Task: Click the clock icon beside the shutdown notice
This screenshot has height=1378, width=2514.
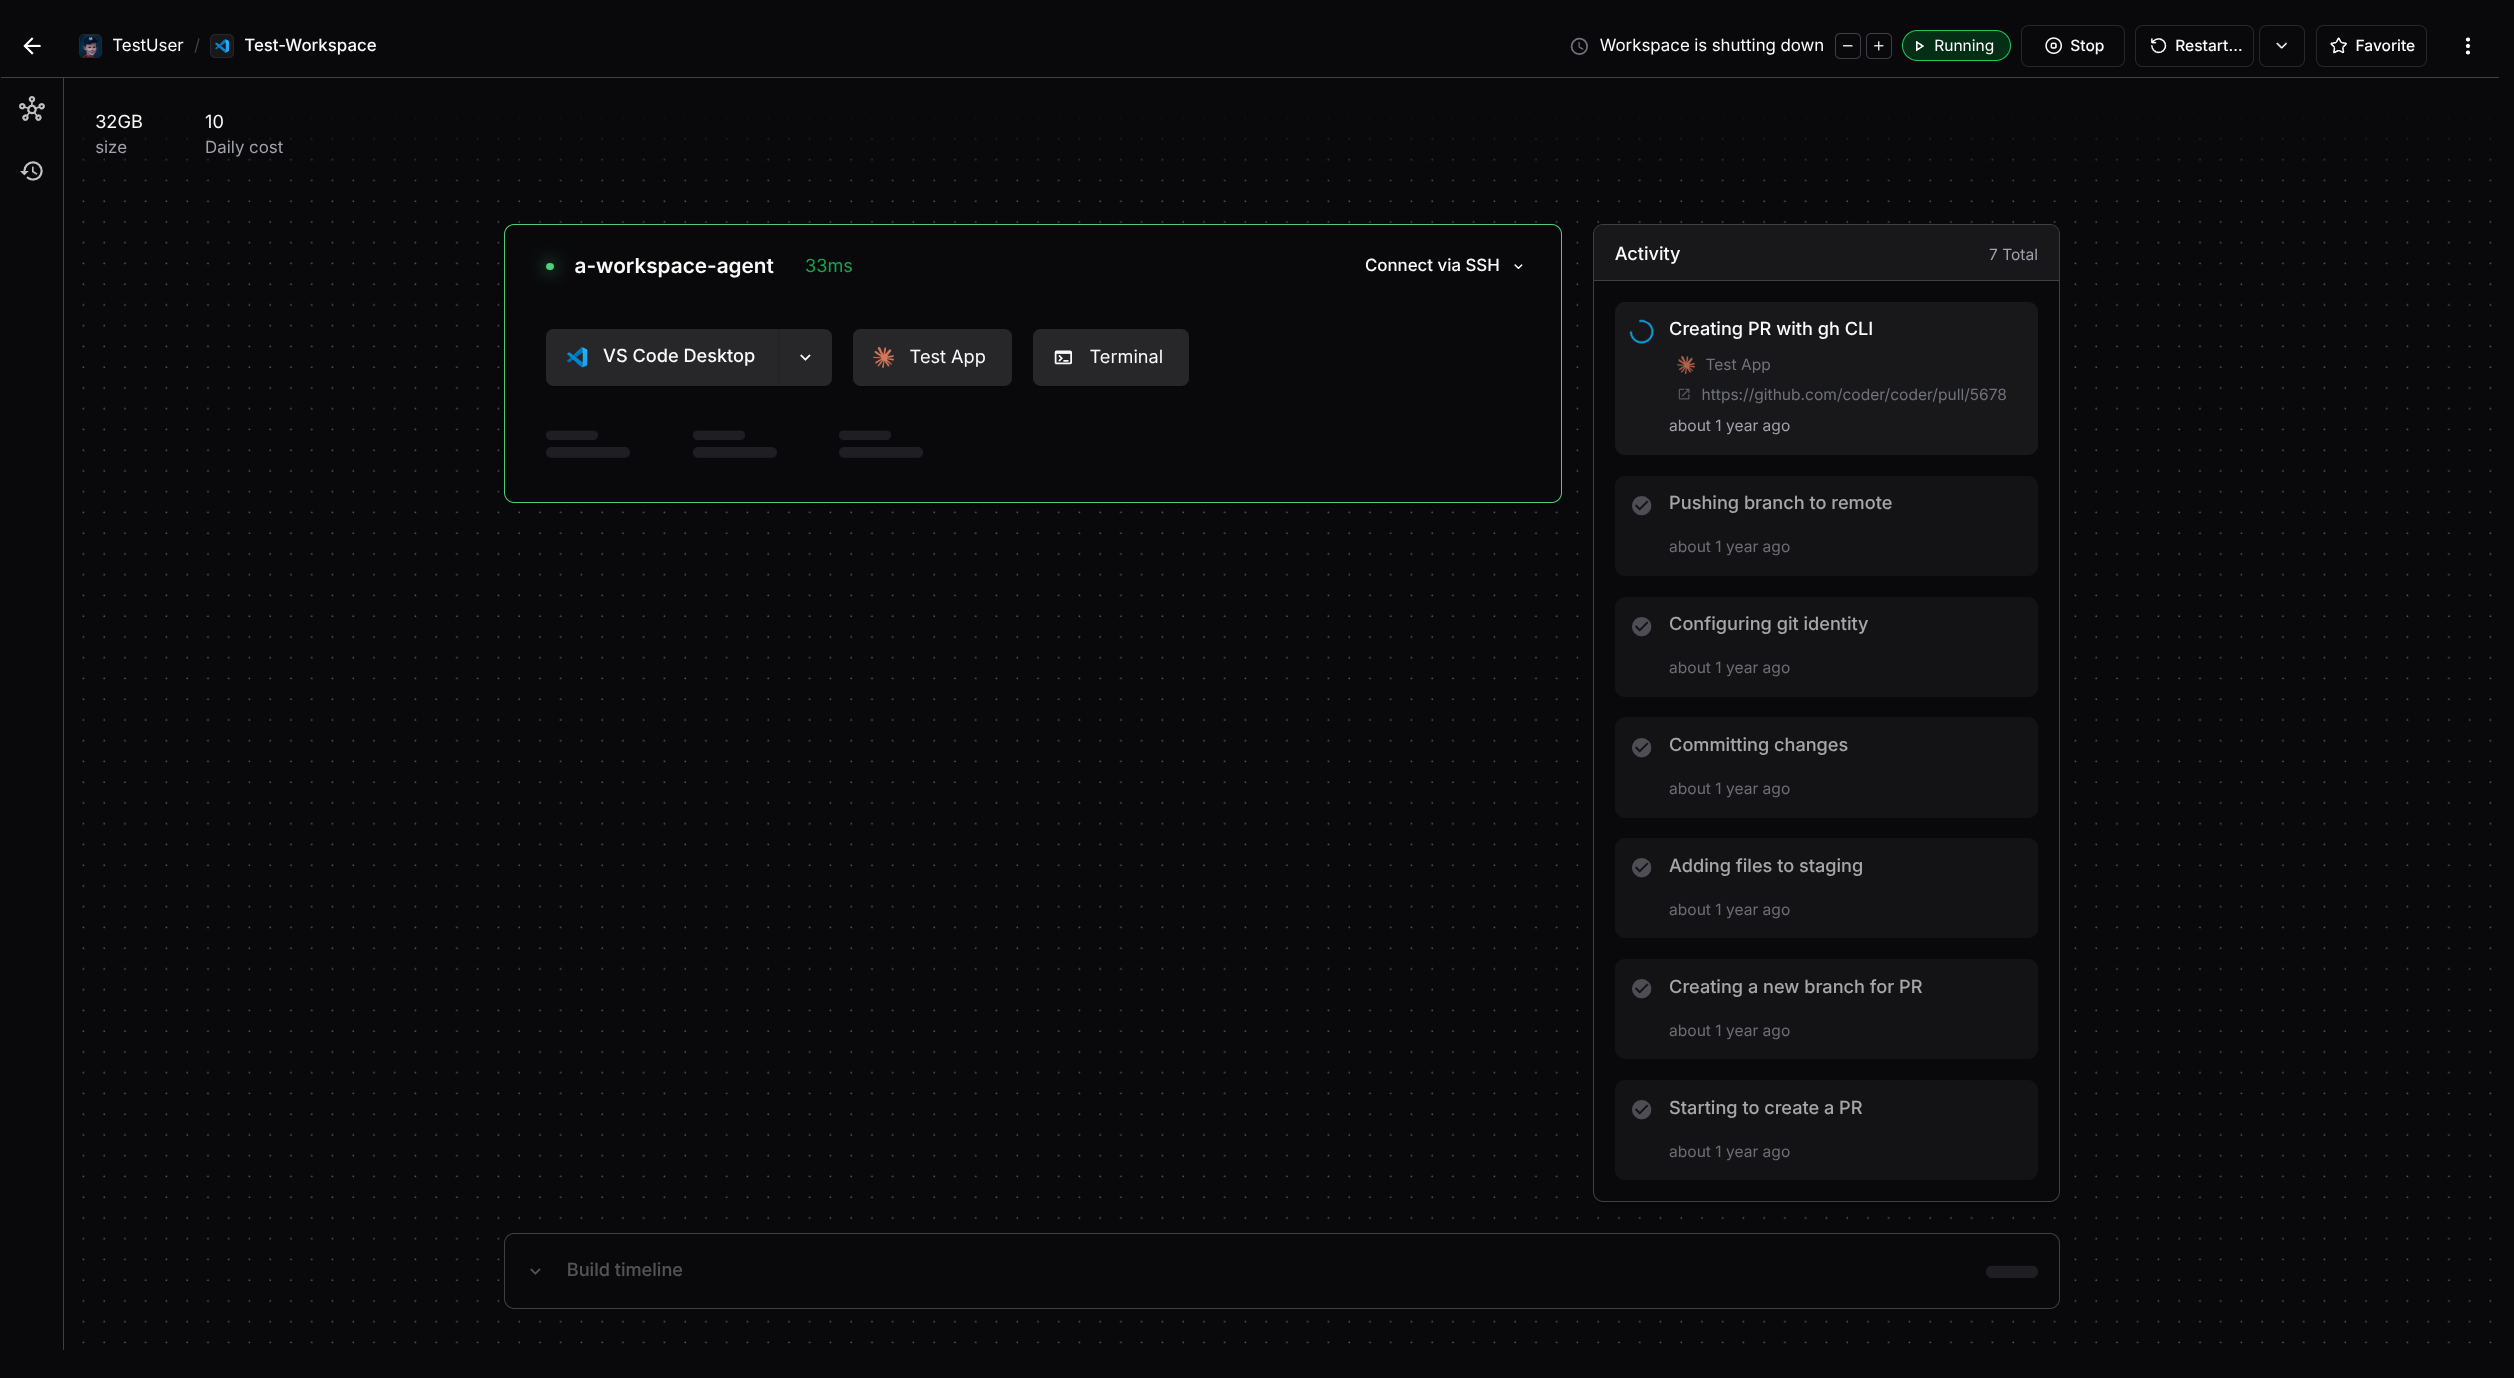Action: 1579,46
